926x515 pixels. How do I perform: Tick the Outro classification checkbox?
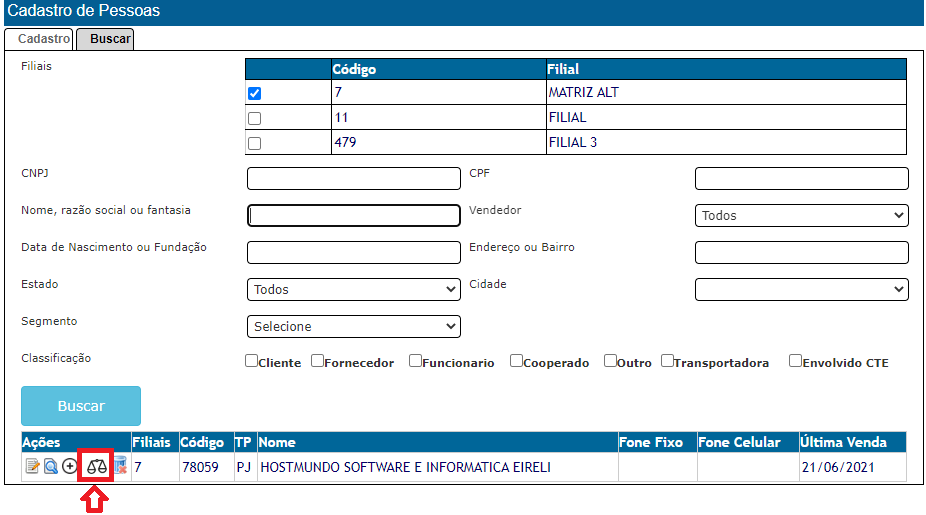click(x=611, y=361)
